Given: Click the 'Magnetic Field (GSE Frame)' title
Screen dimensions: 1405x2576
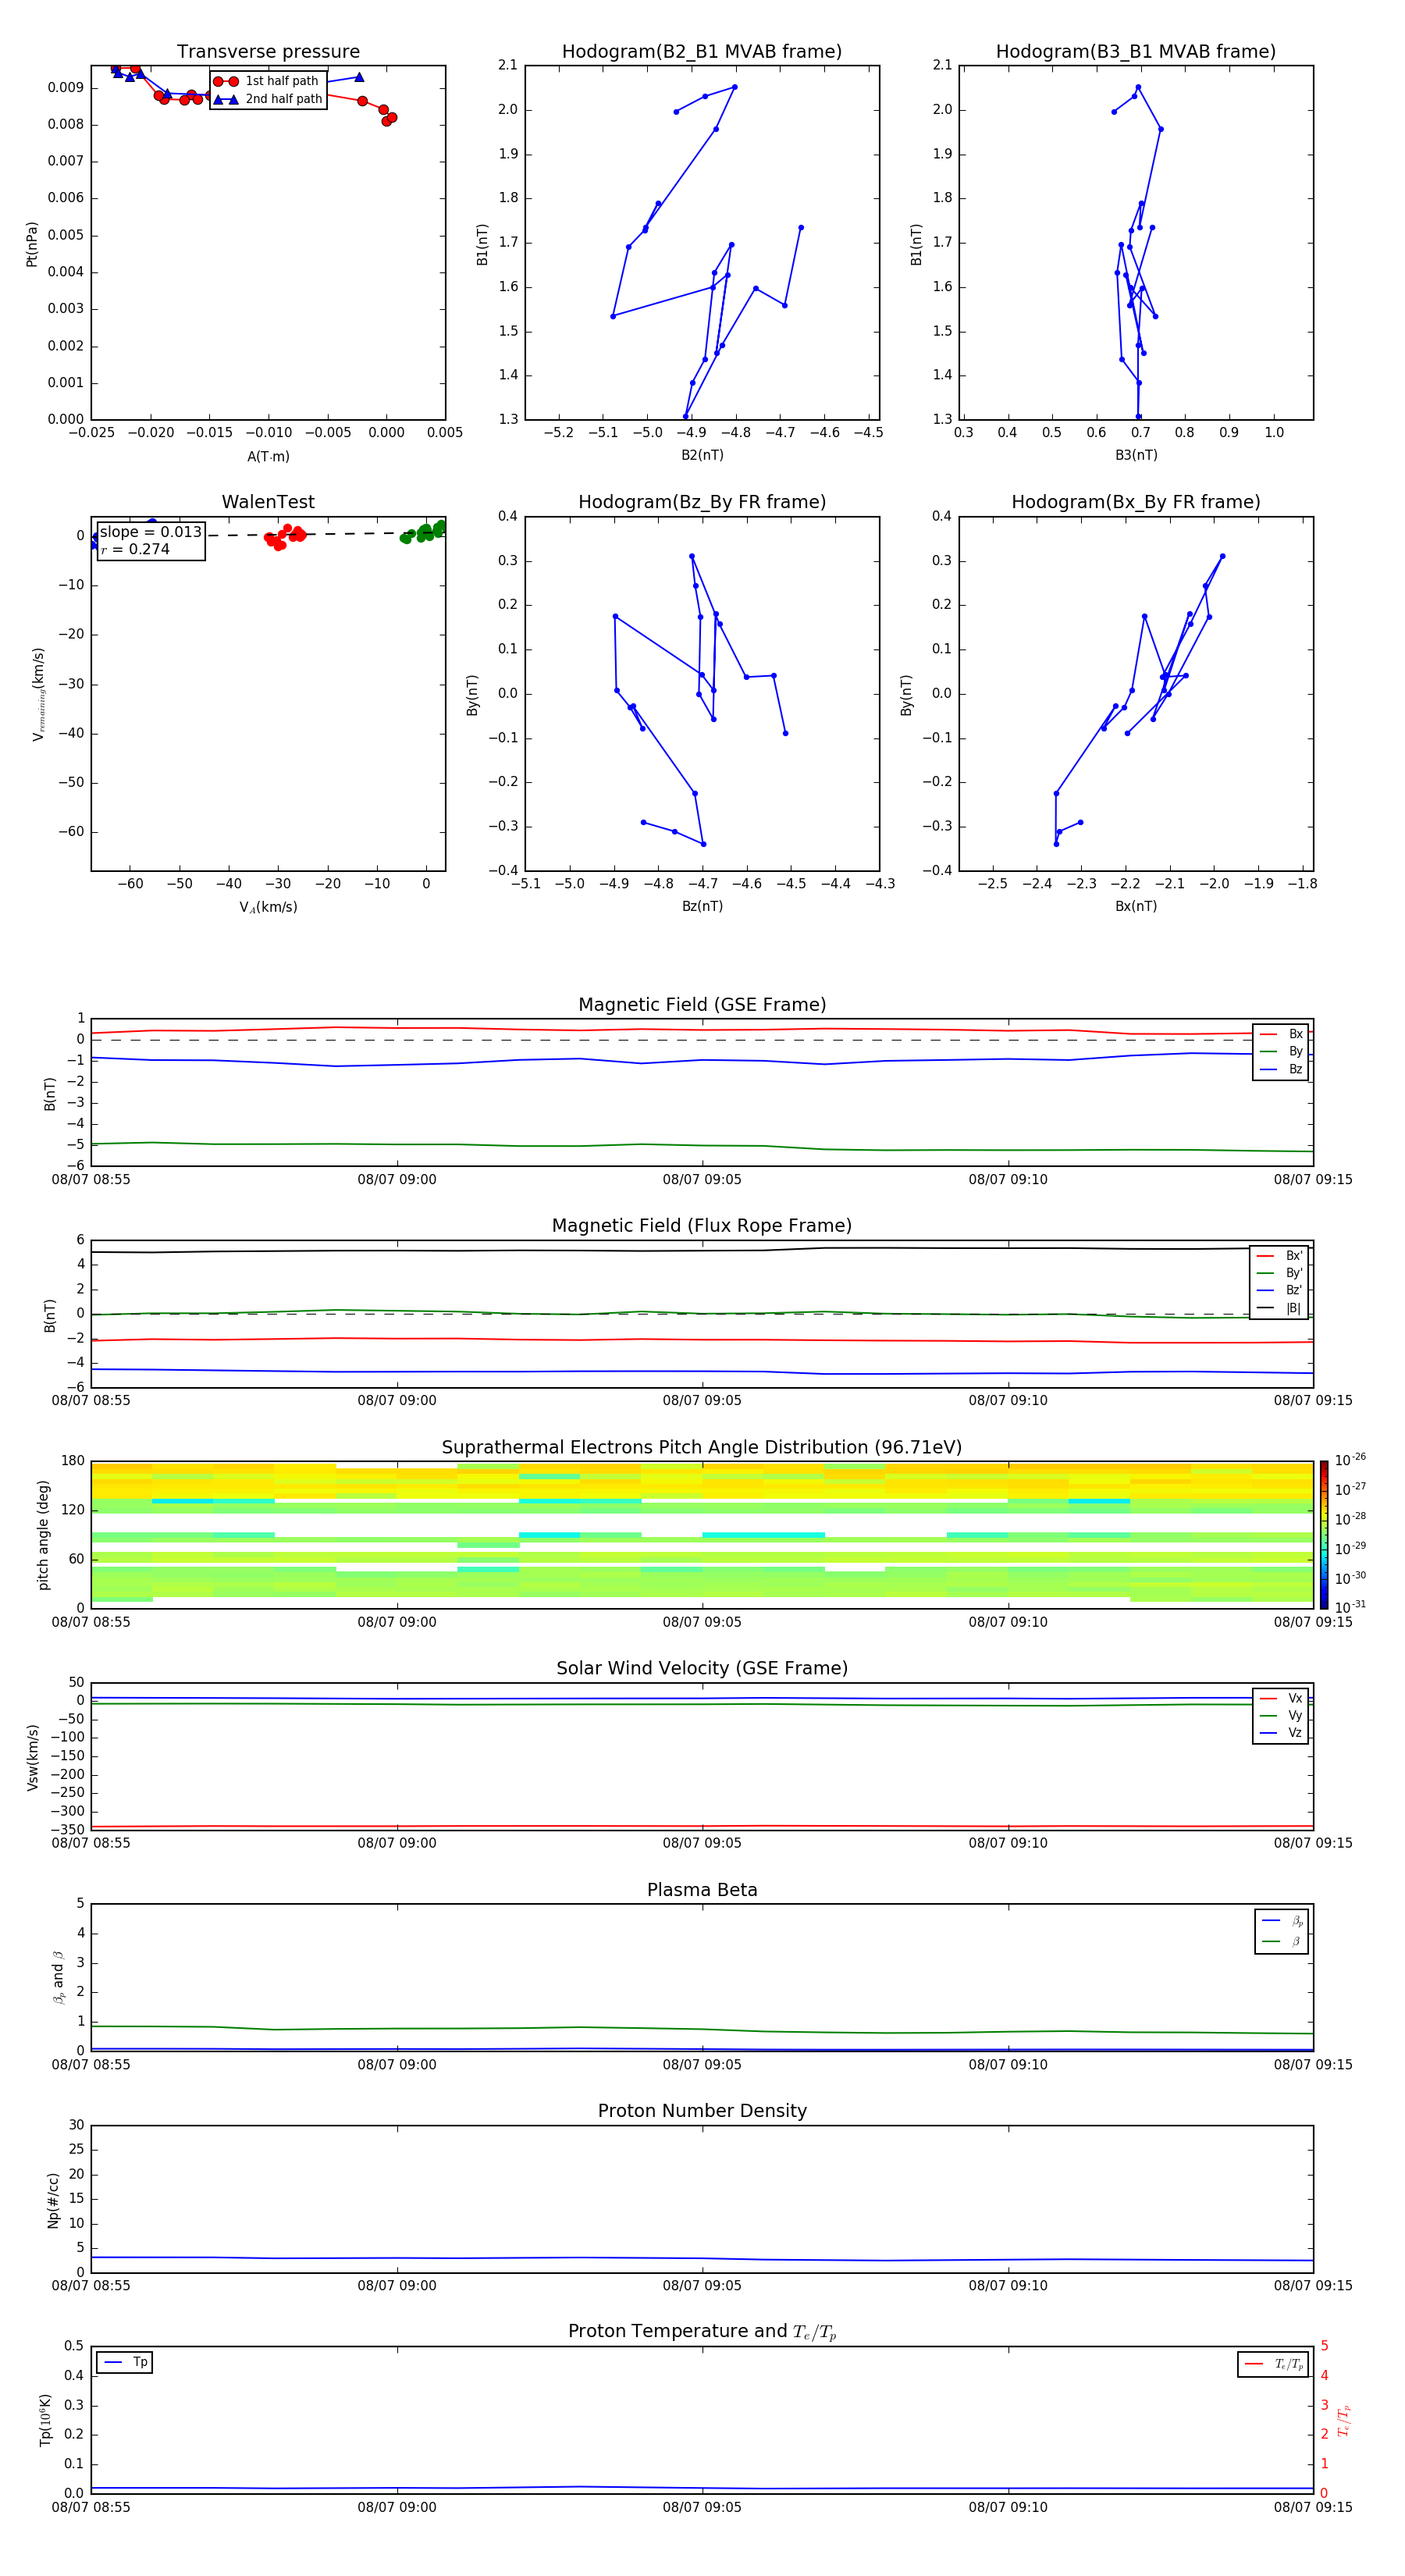Looking at the screenshot, I should coord(702,1005).
